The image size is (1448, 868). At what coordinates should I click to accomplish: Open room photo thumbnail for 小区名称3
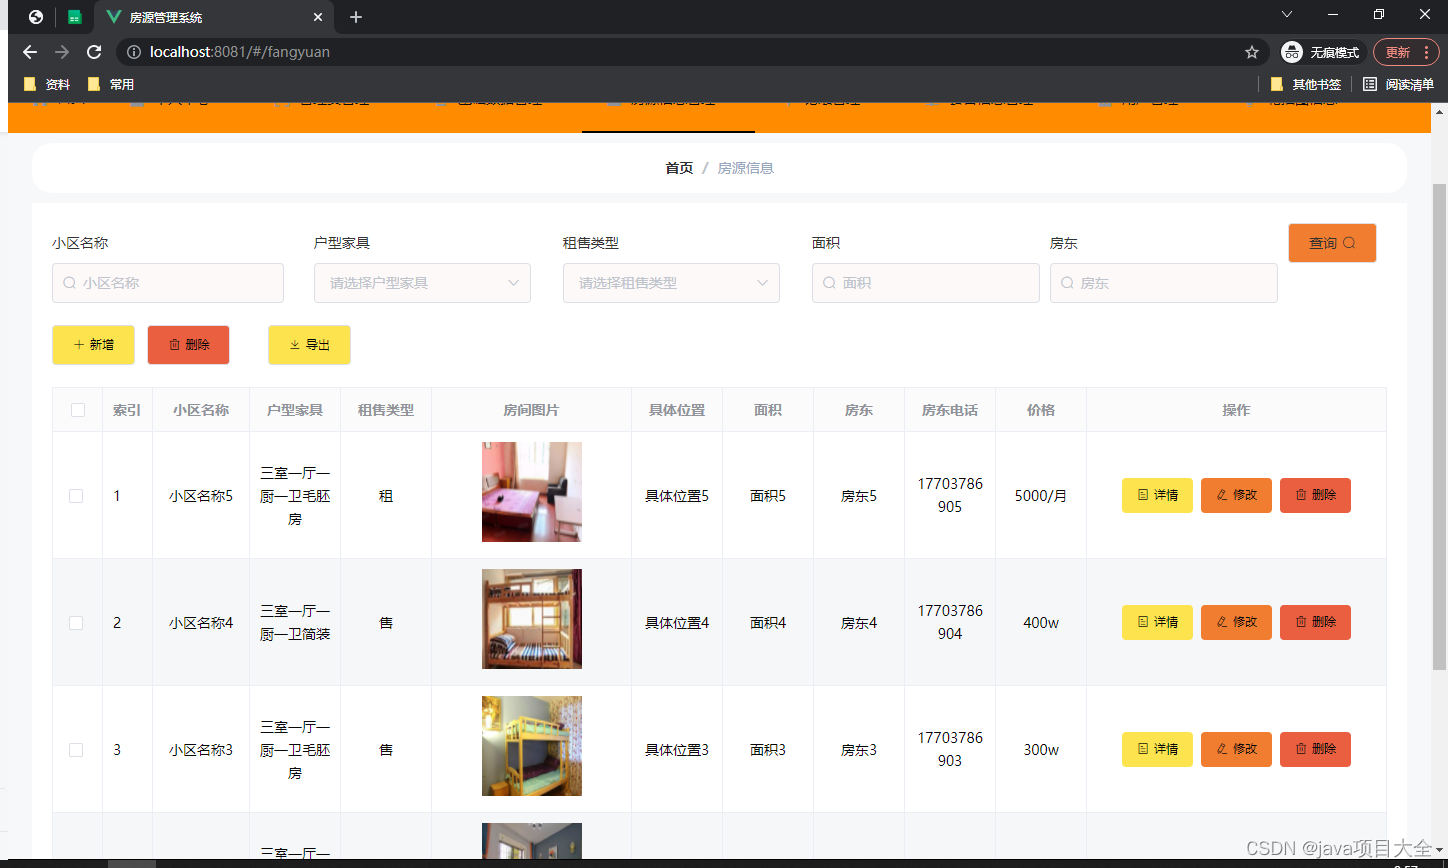pyautogui.click(x=532, y=746)
